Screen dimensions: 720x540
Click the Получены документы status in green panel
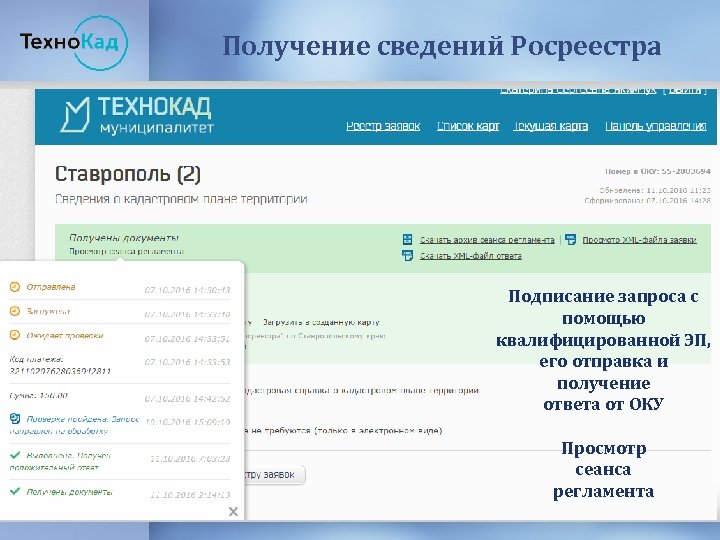(x=124, y=238)
